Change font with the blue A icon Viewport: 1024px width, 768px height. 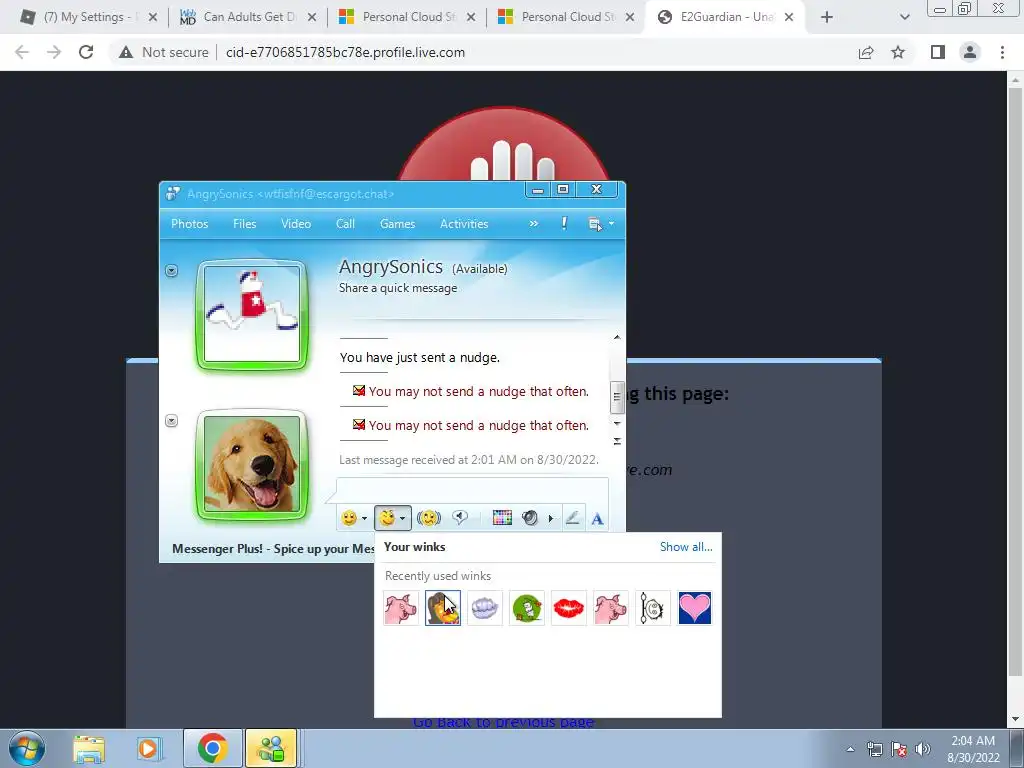coord(597,519)
